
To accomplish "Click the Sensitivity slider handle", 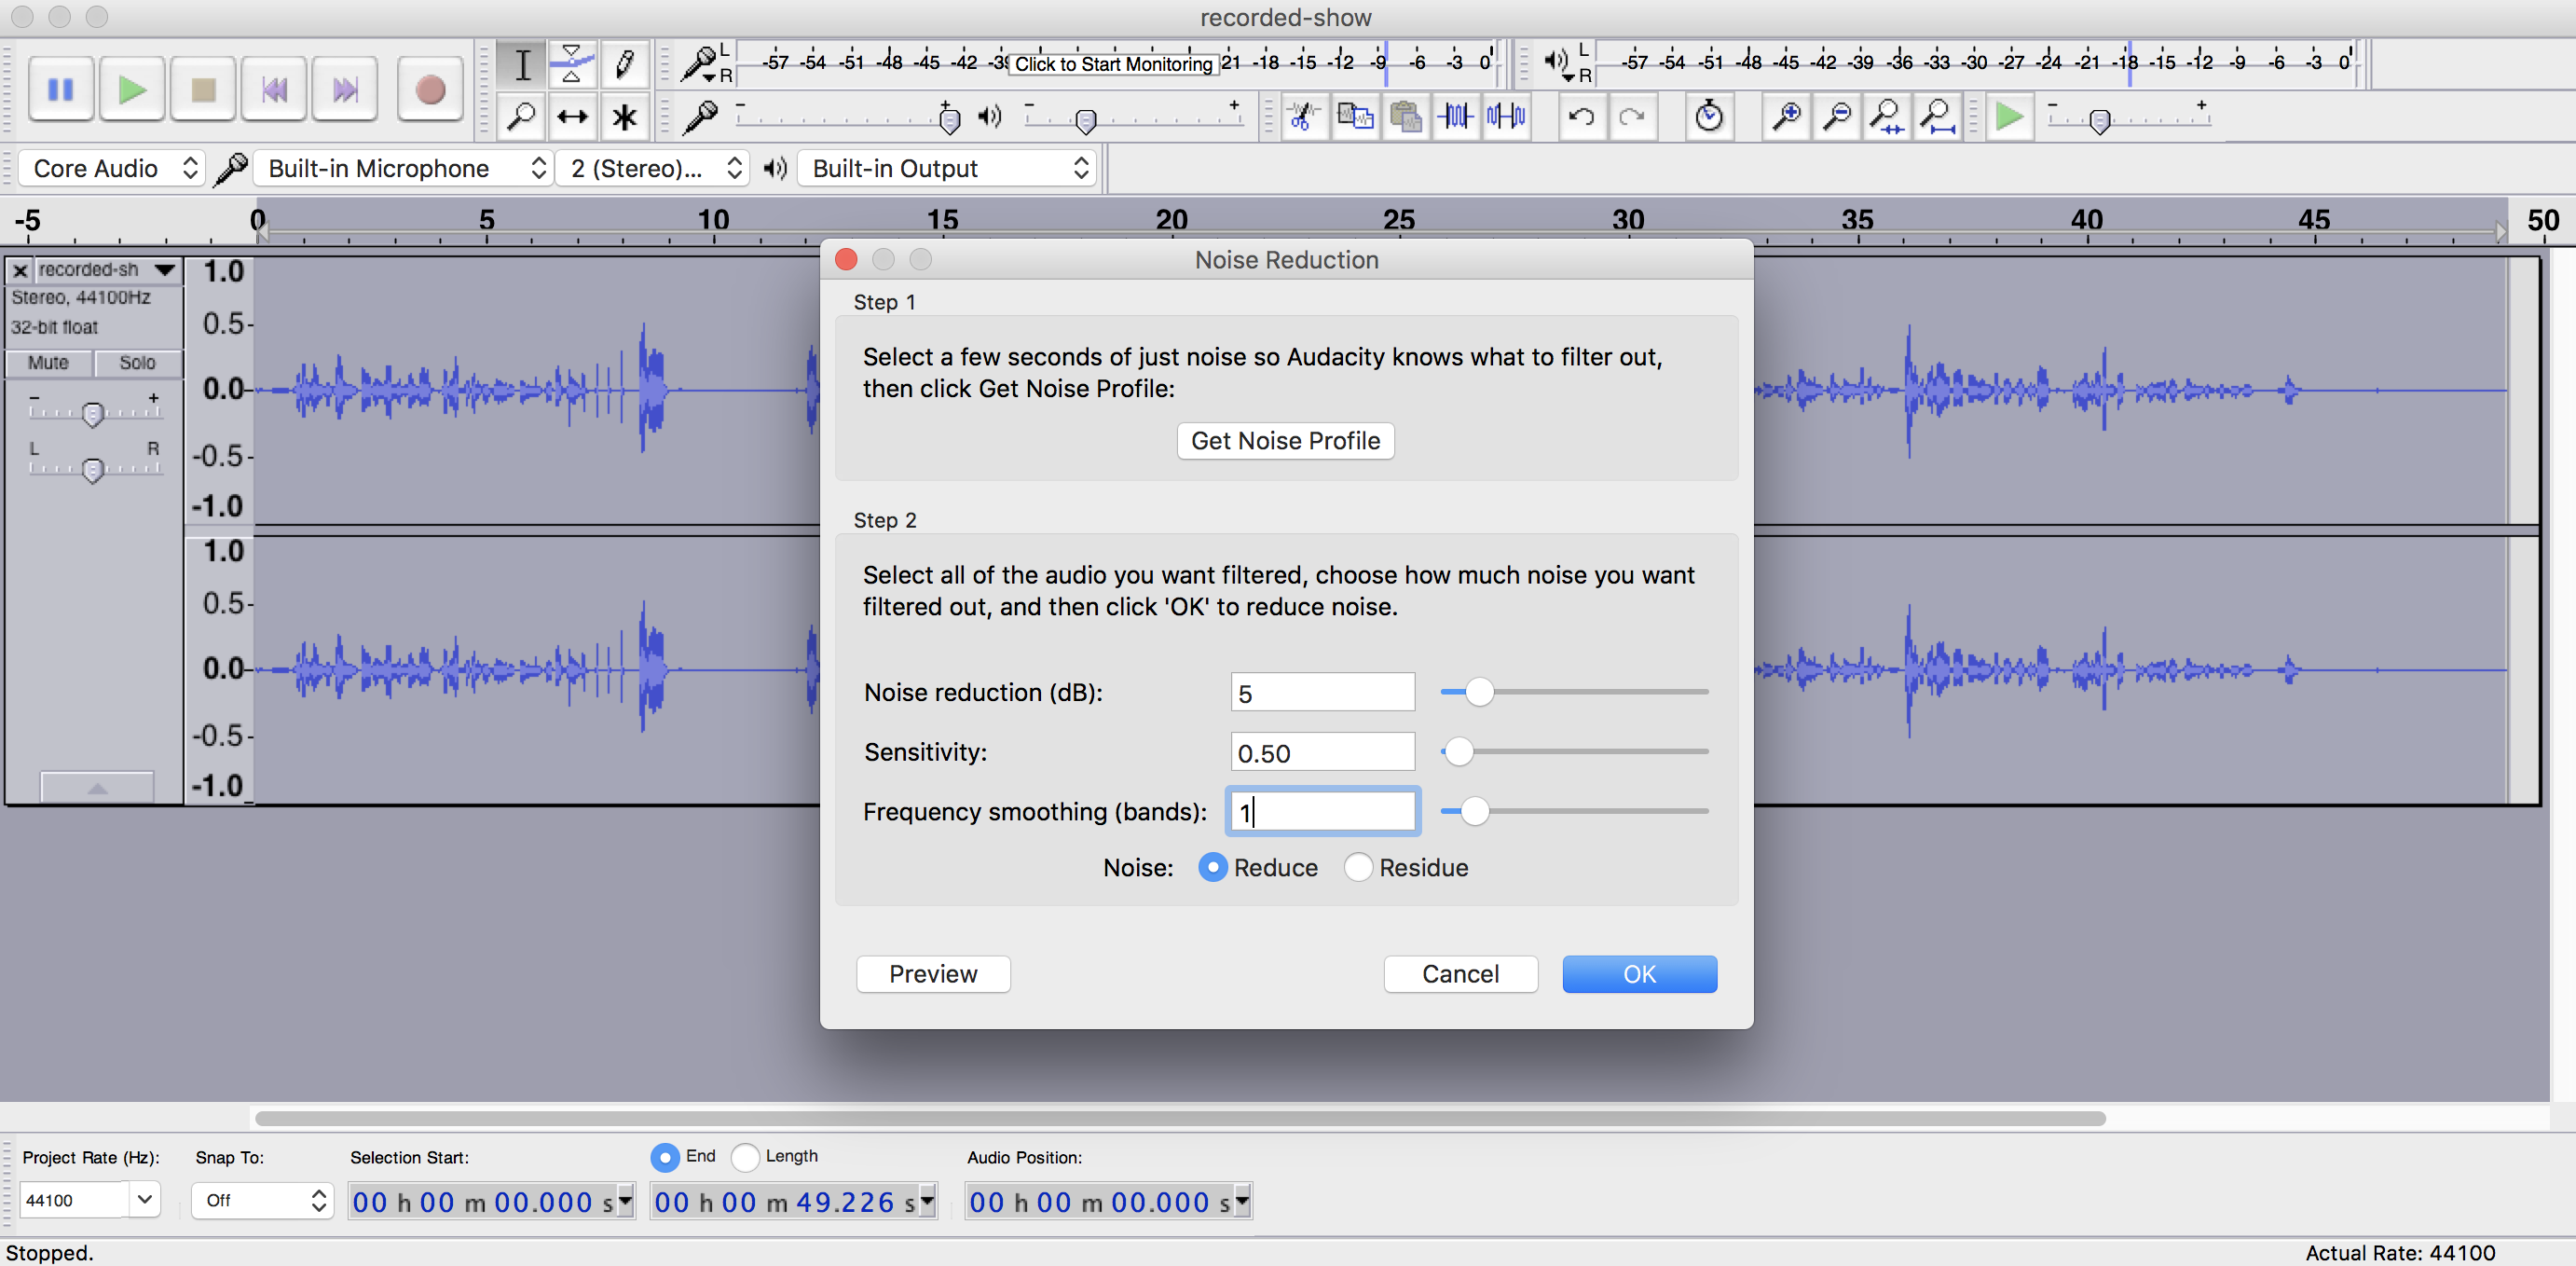I will tap(1459, 750).
